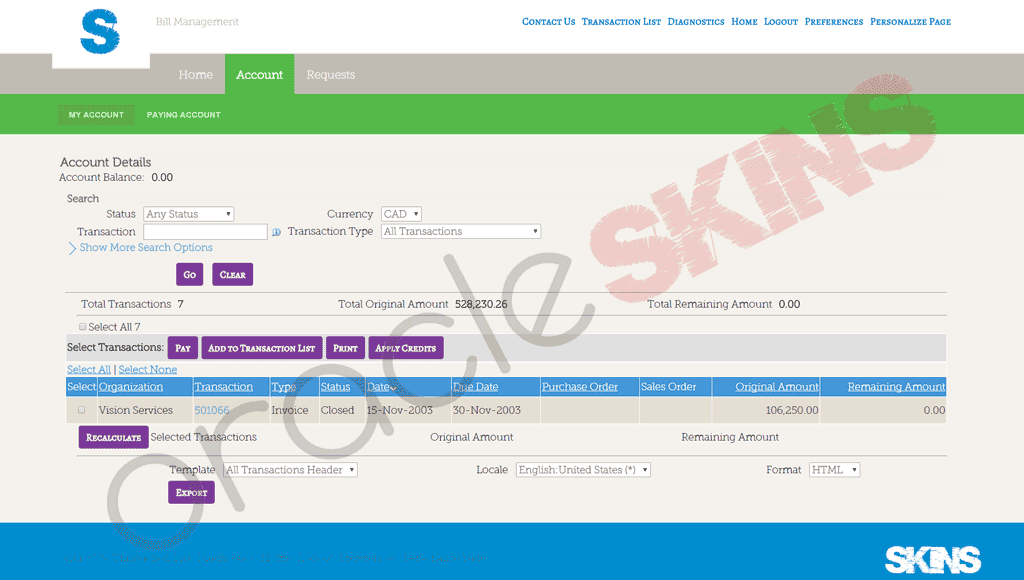This screenshot has width=1024, height=580.
Task: Click the Transaction search input field
Action: tap(212, 232)
